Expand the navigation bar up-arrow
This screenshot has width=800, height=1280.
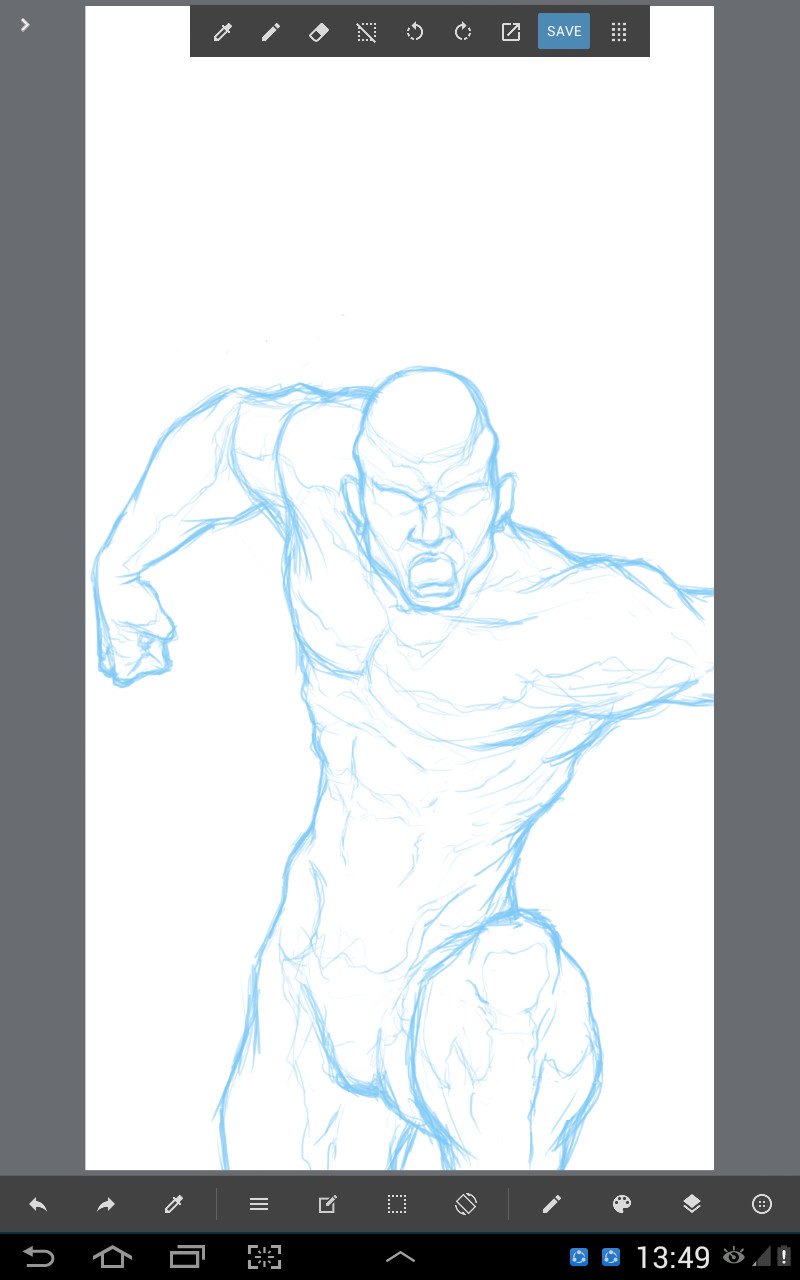click(x=400, y=1257)
